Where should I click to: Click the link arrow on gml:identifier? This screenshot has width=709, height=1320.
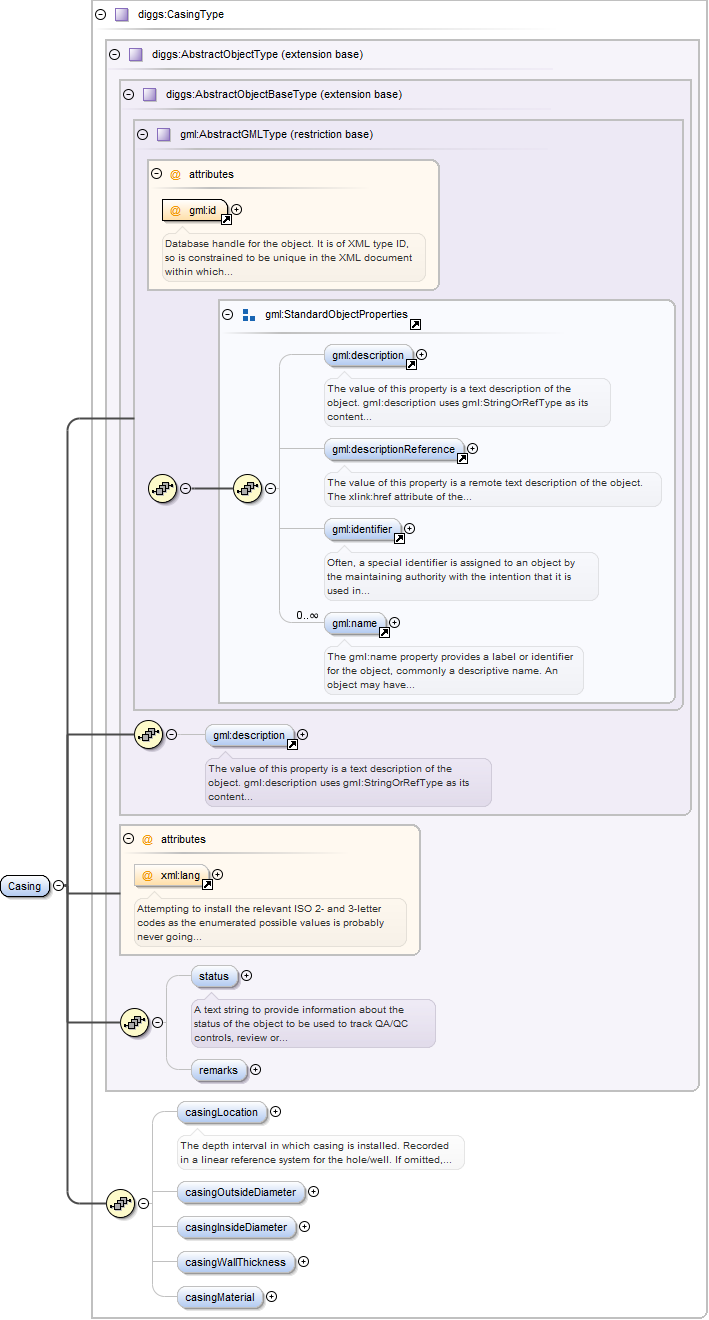[399, 538]
